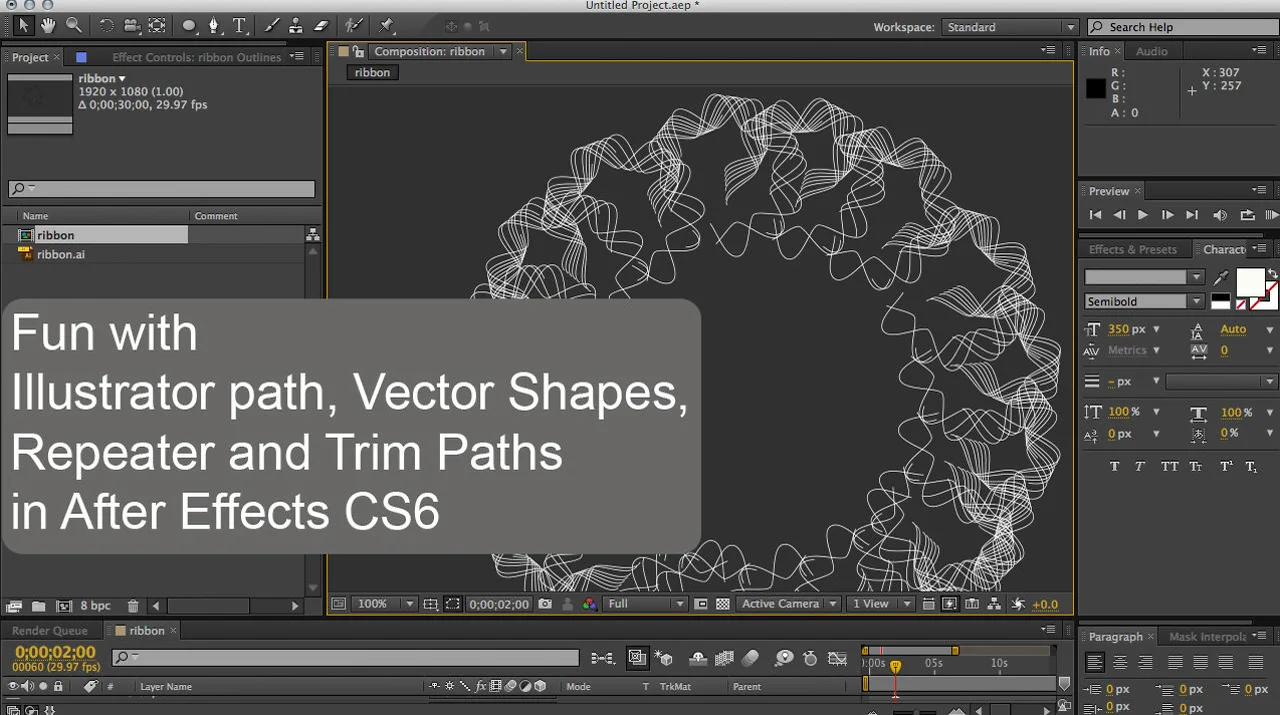This screenshot has width=1280, height=715.
Task: Select the Pen tool
Action: [214, 26]
